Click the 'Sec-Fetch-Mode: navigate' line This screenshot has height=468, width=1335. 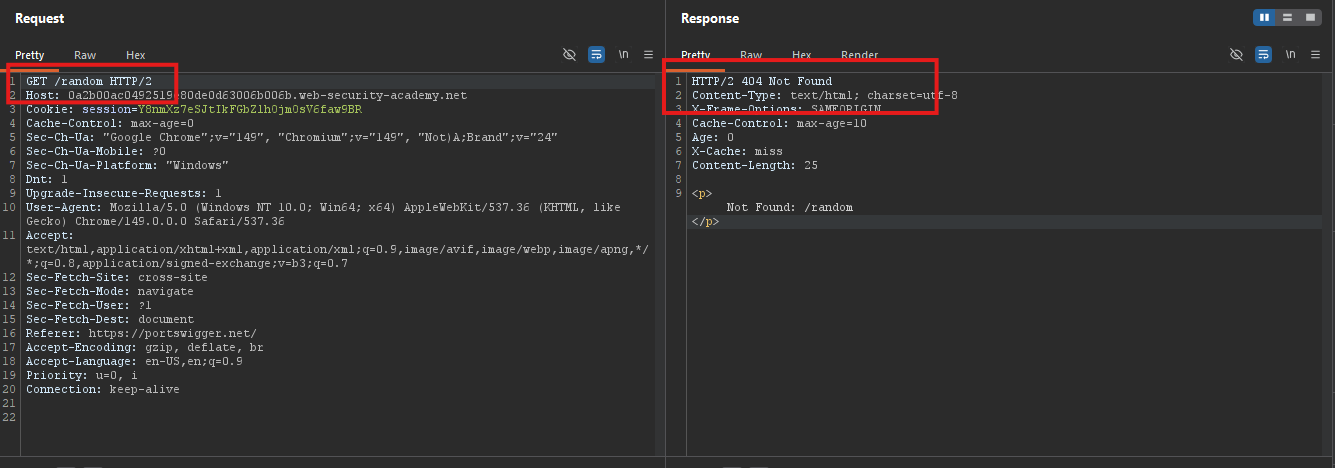pos(110,291)
